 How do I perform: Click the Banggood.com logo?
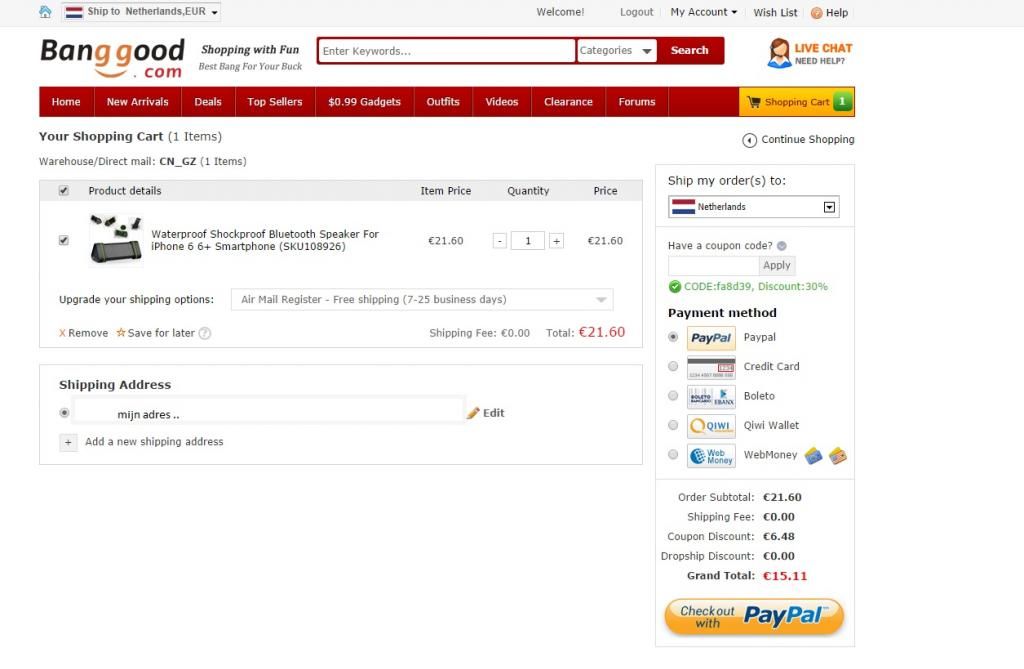click(112, 57)
